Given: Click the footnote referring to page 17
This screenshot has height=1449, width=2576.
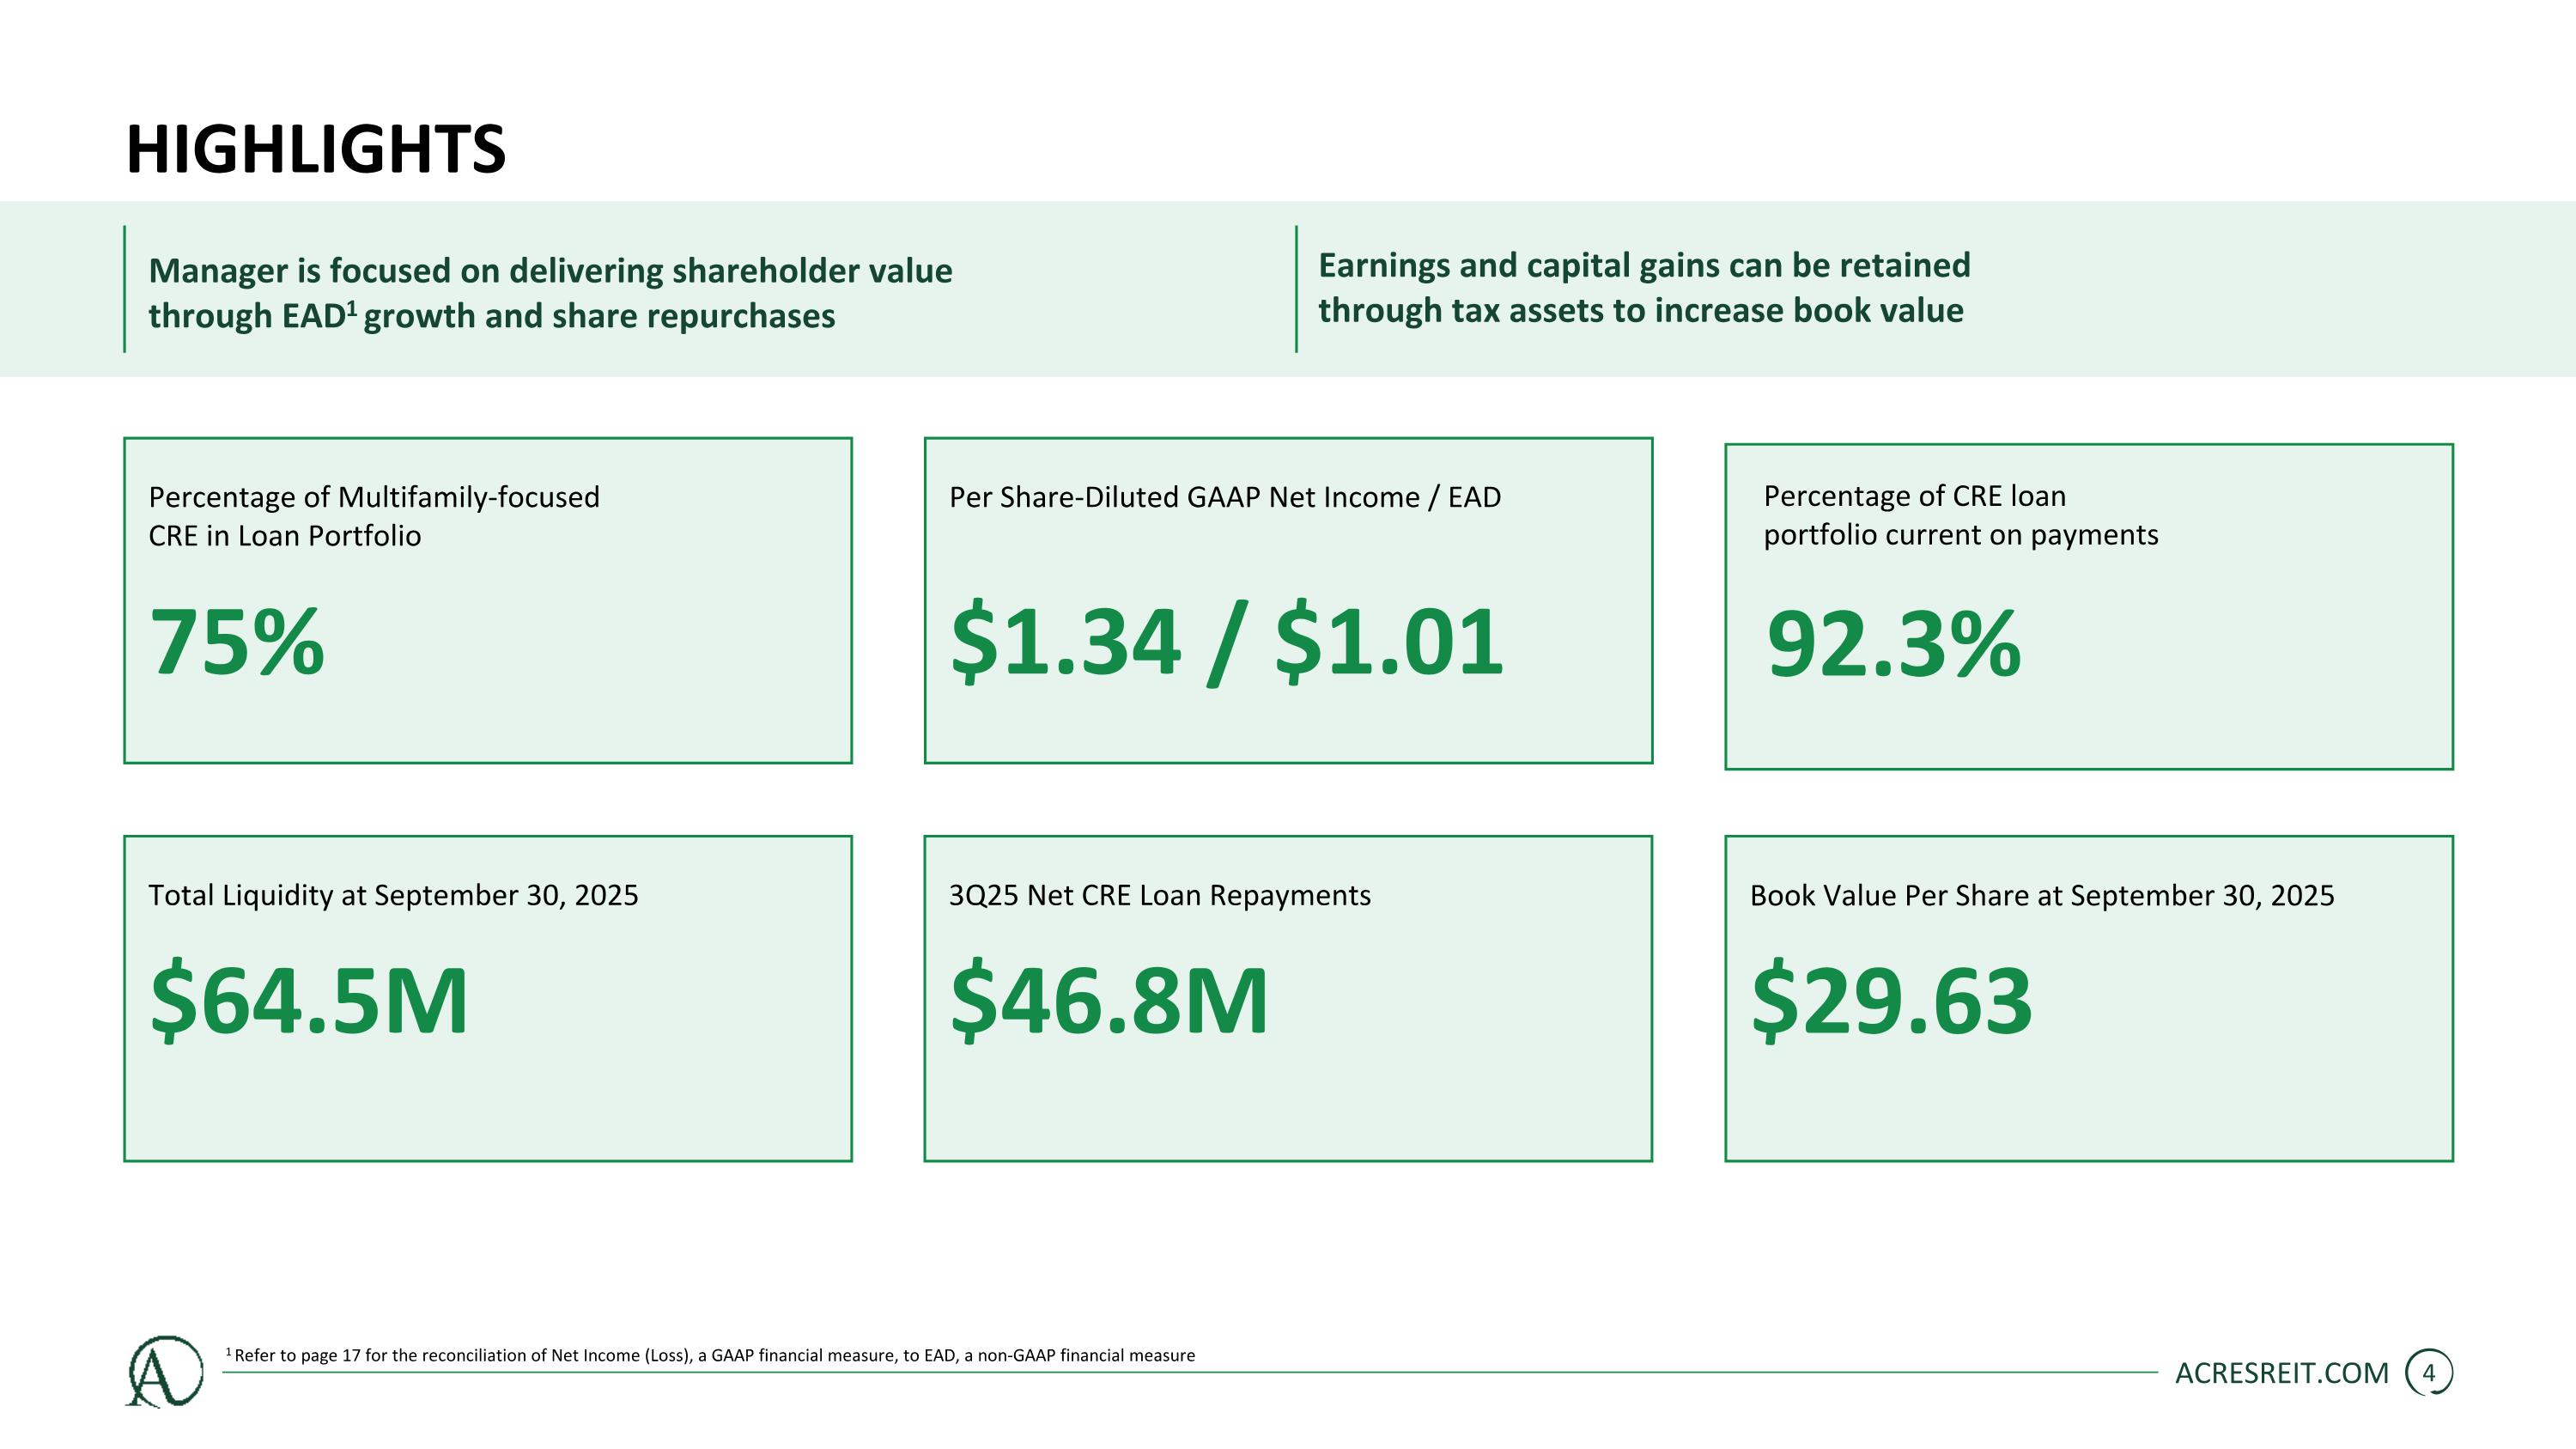Looking at the screenshot, I should pyautogui.click(x=712, y=1356).
